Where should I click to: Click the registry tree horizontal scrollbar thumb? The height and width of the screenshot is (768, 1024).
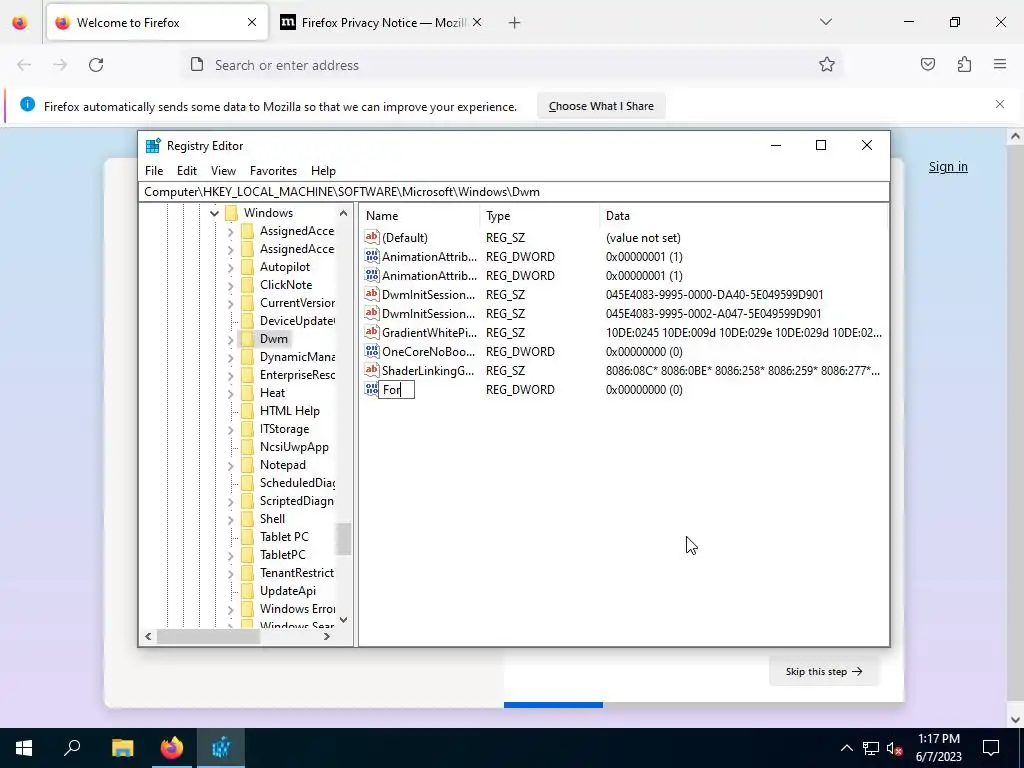209,636
